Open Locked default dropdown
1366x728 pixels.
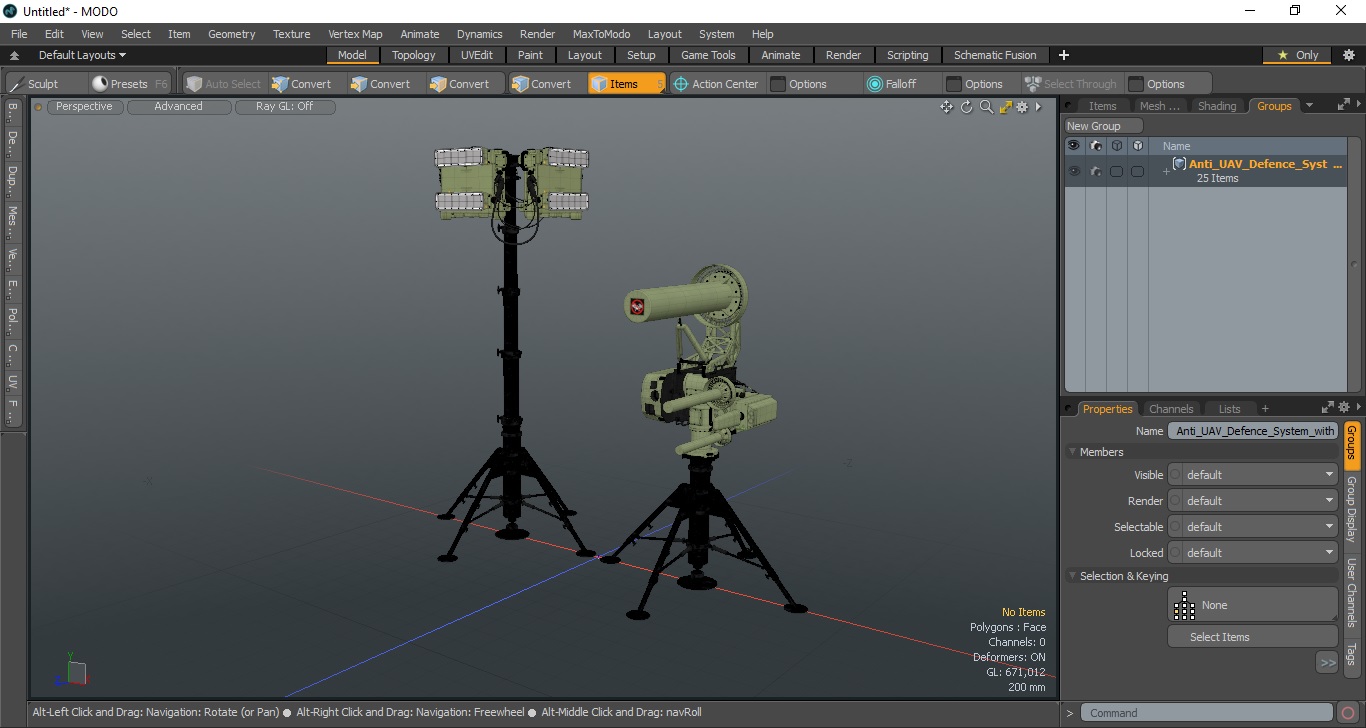click(1253, 553)
